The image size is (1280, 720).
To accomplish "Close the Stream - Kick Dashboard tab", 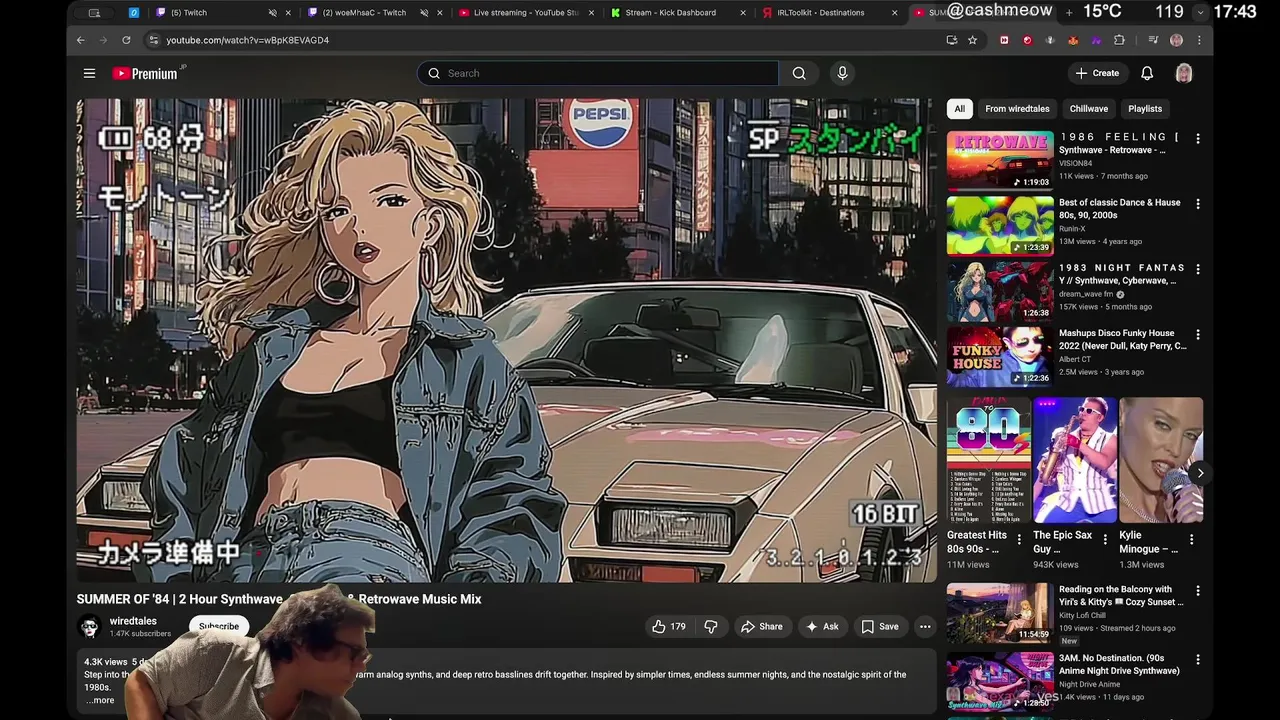I will tap(743, 13).
